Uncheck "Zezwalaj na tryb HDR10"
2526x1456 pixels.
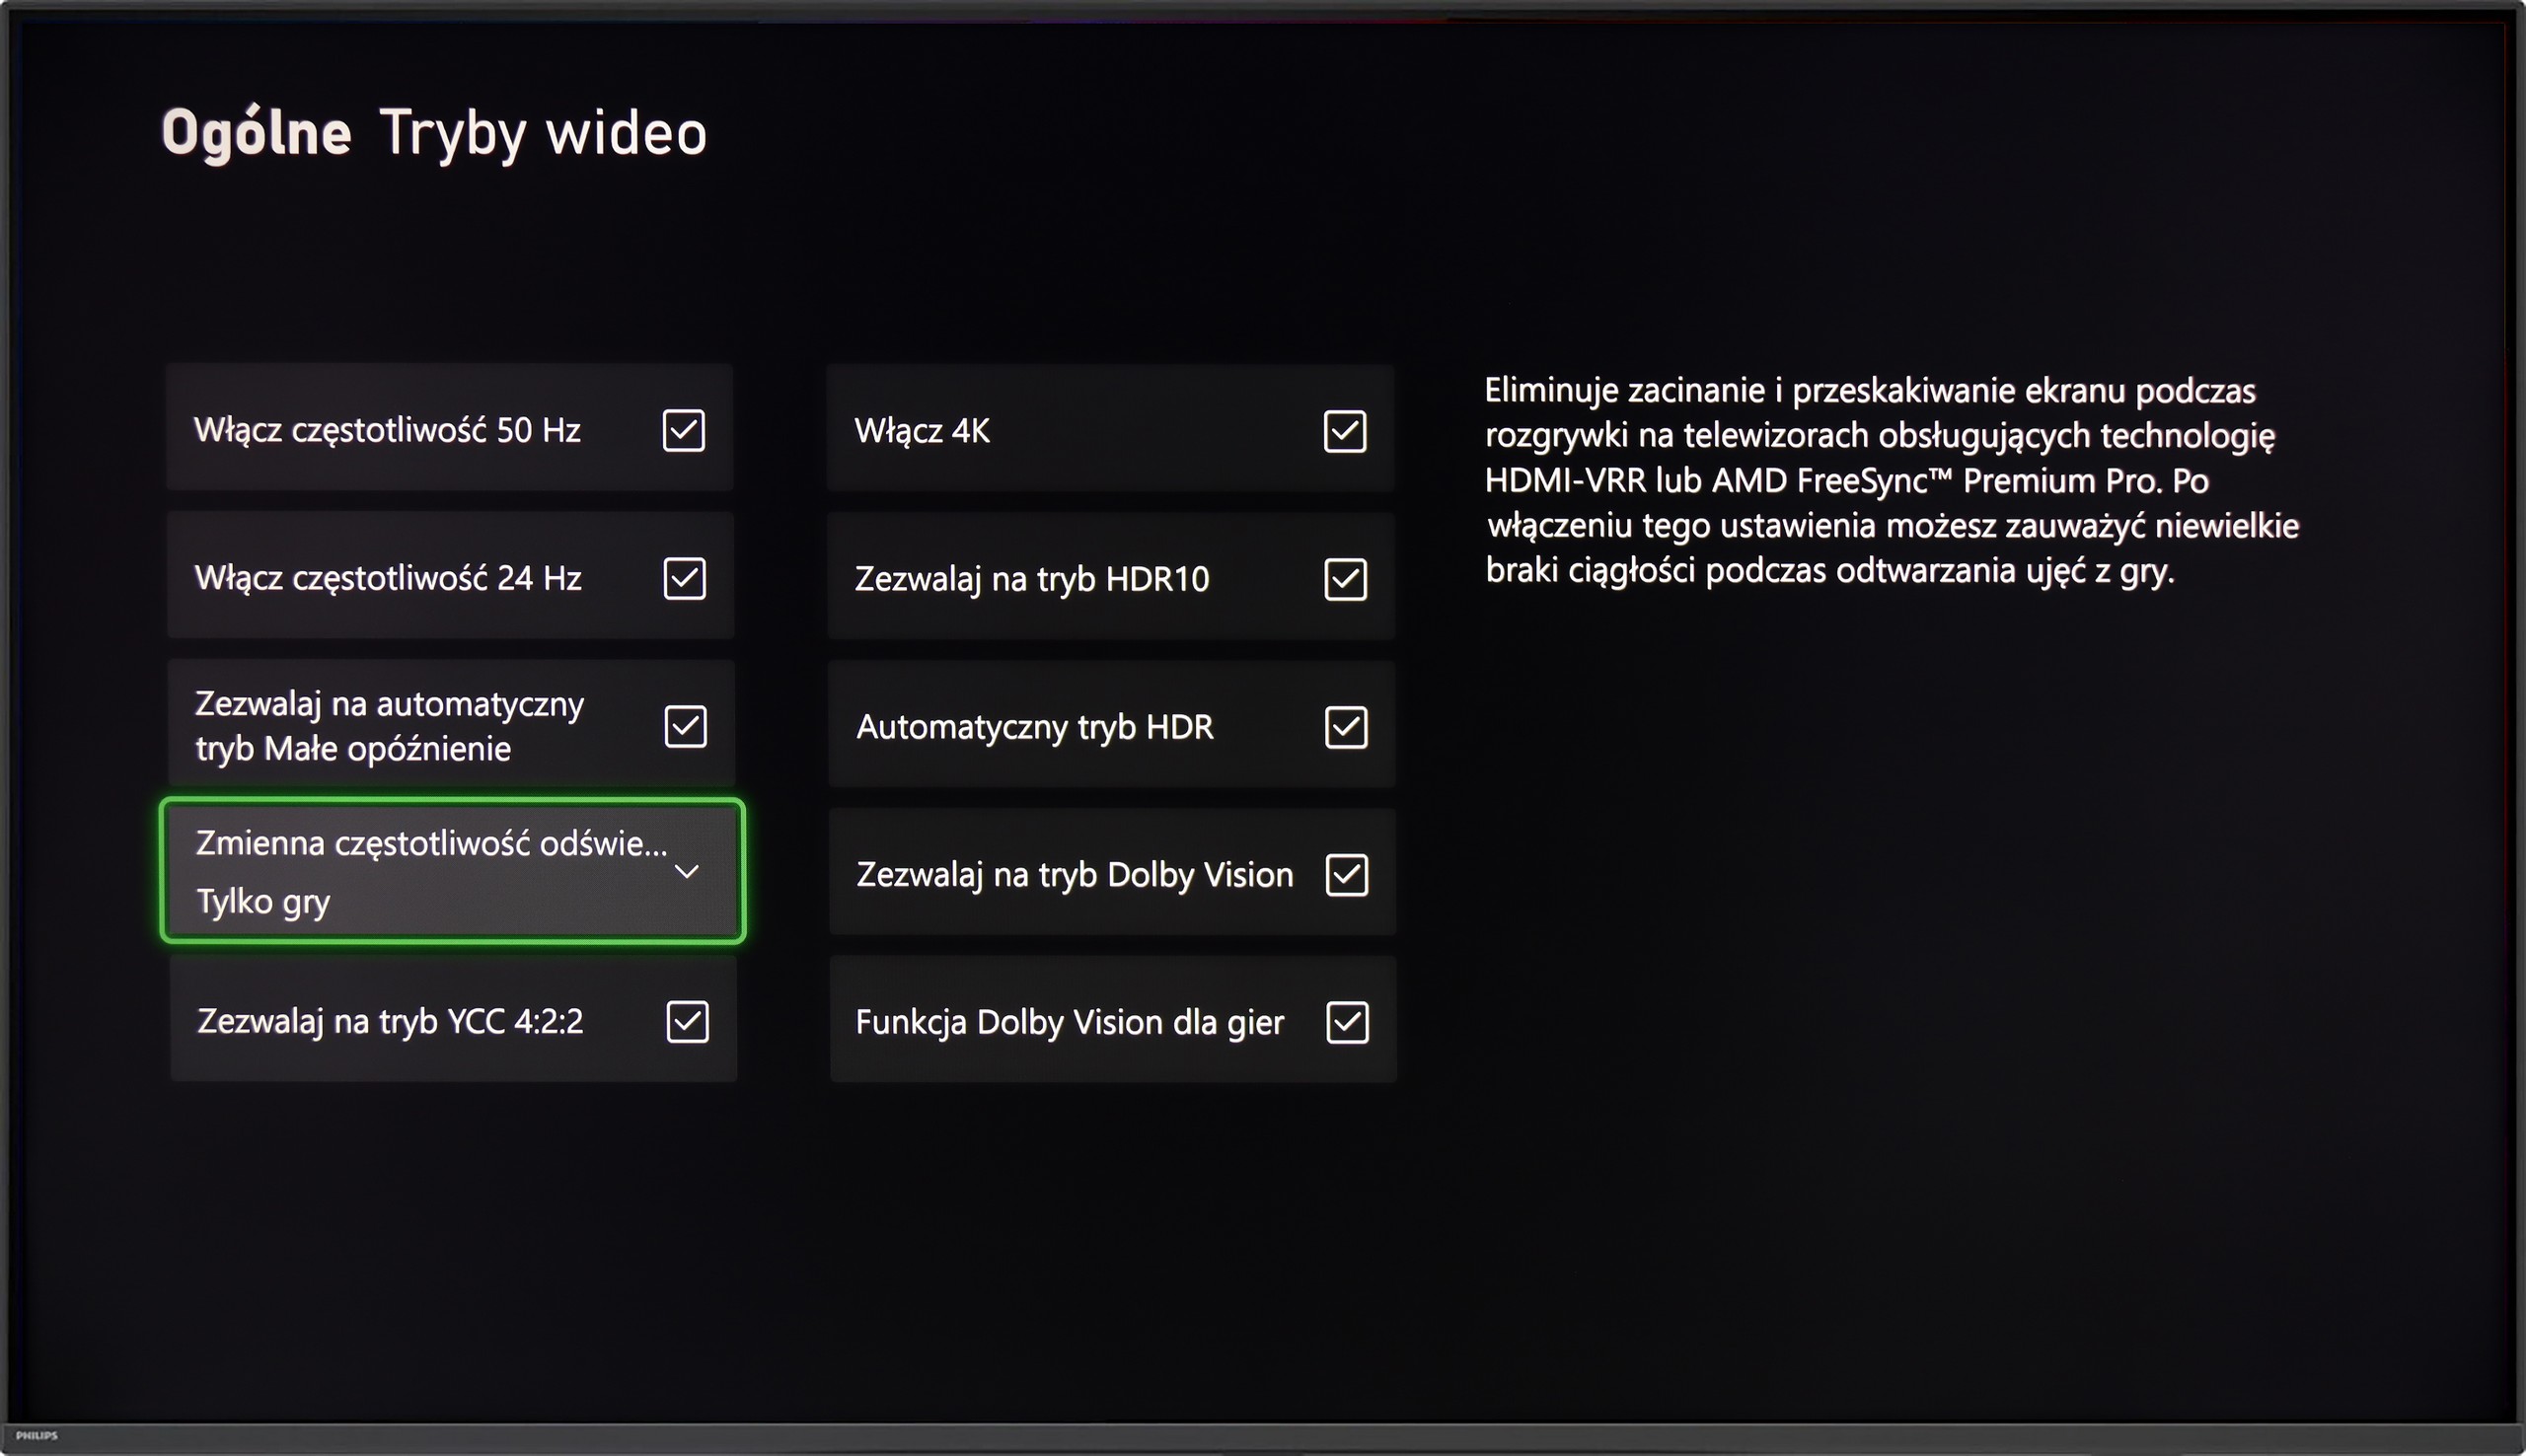1347,578
